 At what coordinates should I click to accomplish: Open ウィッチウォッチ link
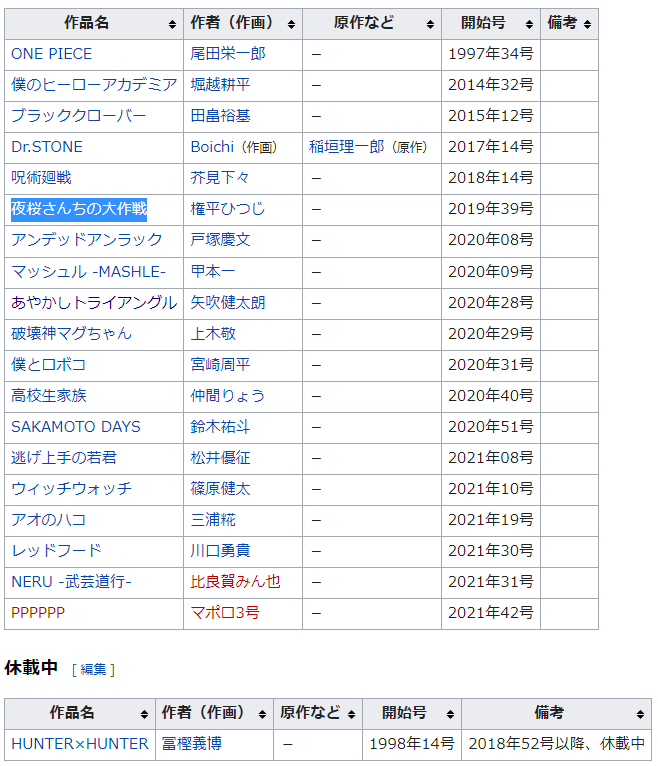71,489
